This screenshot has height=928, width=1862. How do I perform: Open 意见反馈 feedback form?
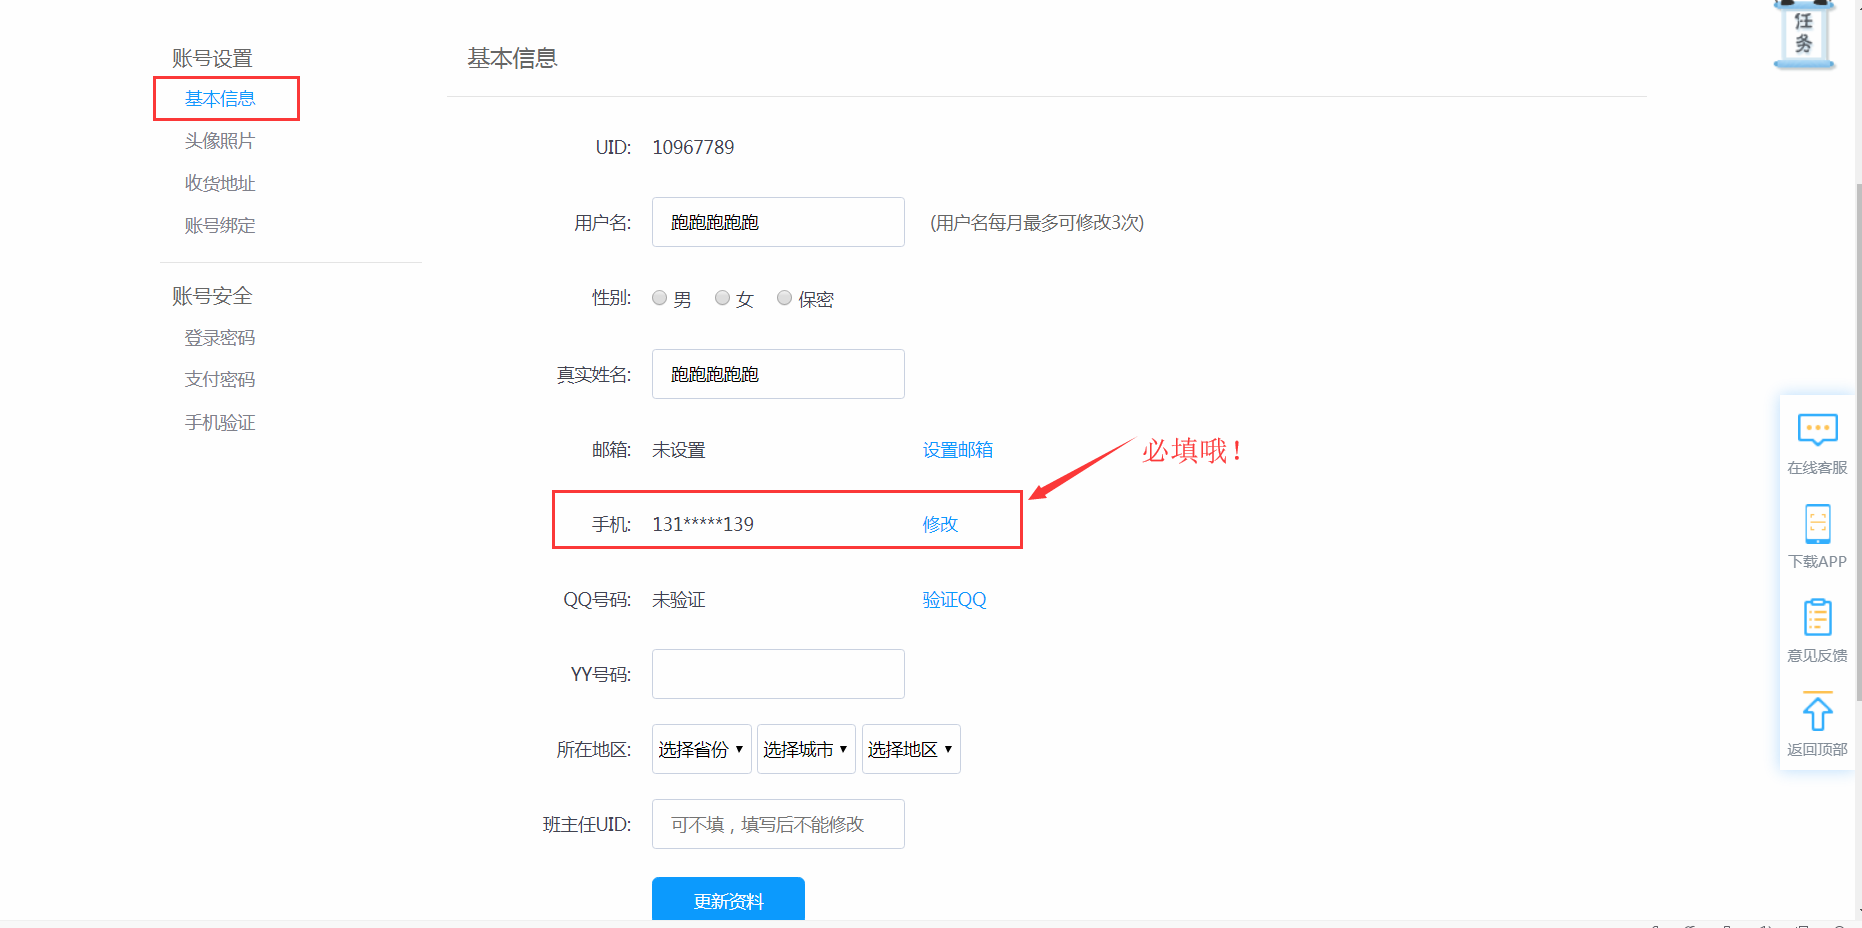coord(1817,627)
